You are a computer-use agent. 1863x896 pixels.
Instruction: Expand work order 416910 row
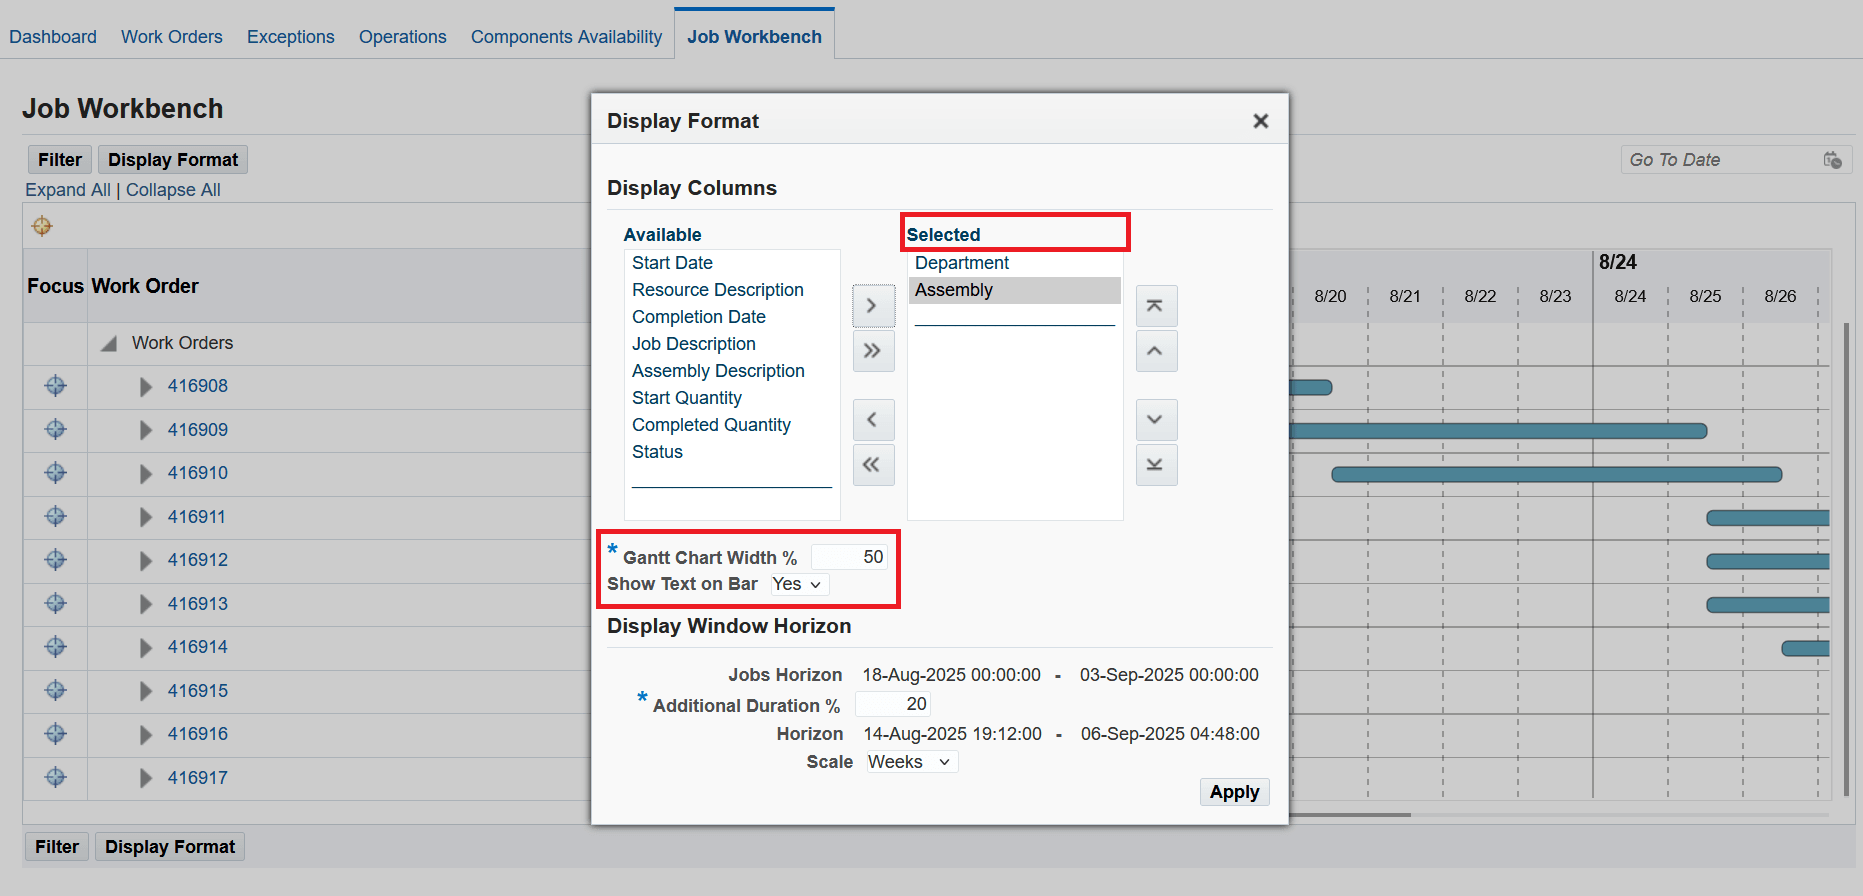[146, 474]
